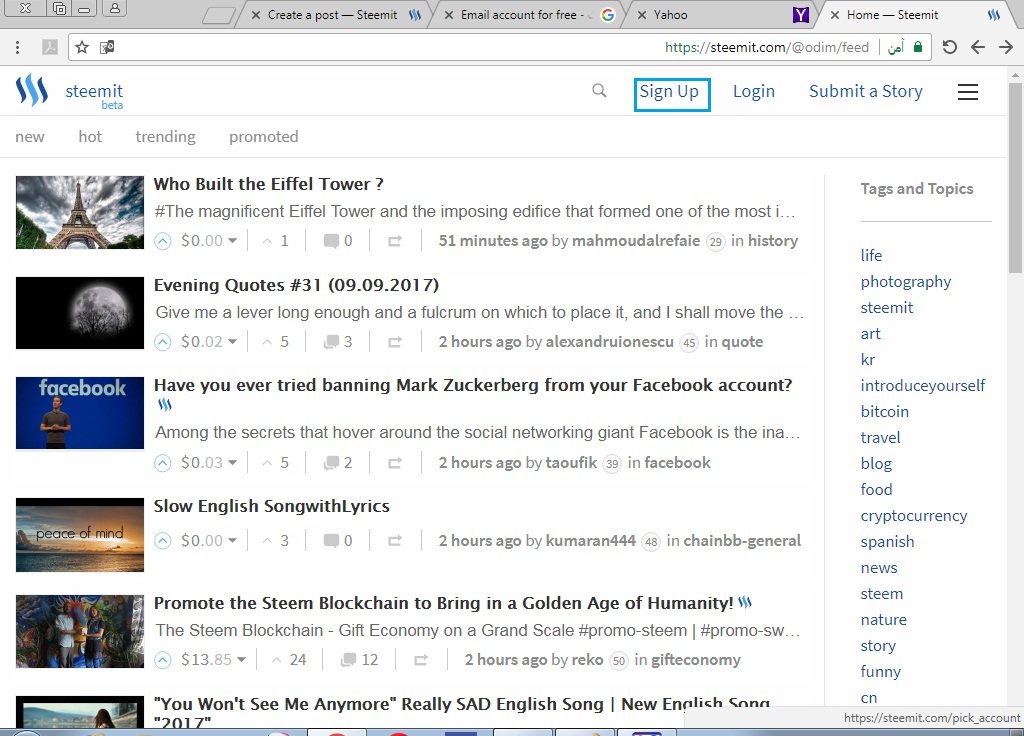Open the bitcoin tag link

pos(884,412)
